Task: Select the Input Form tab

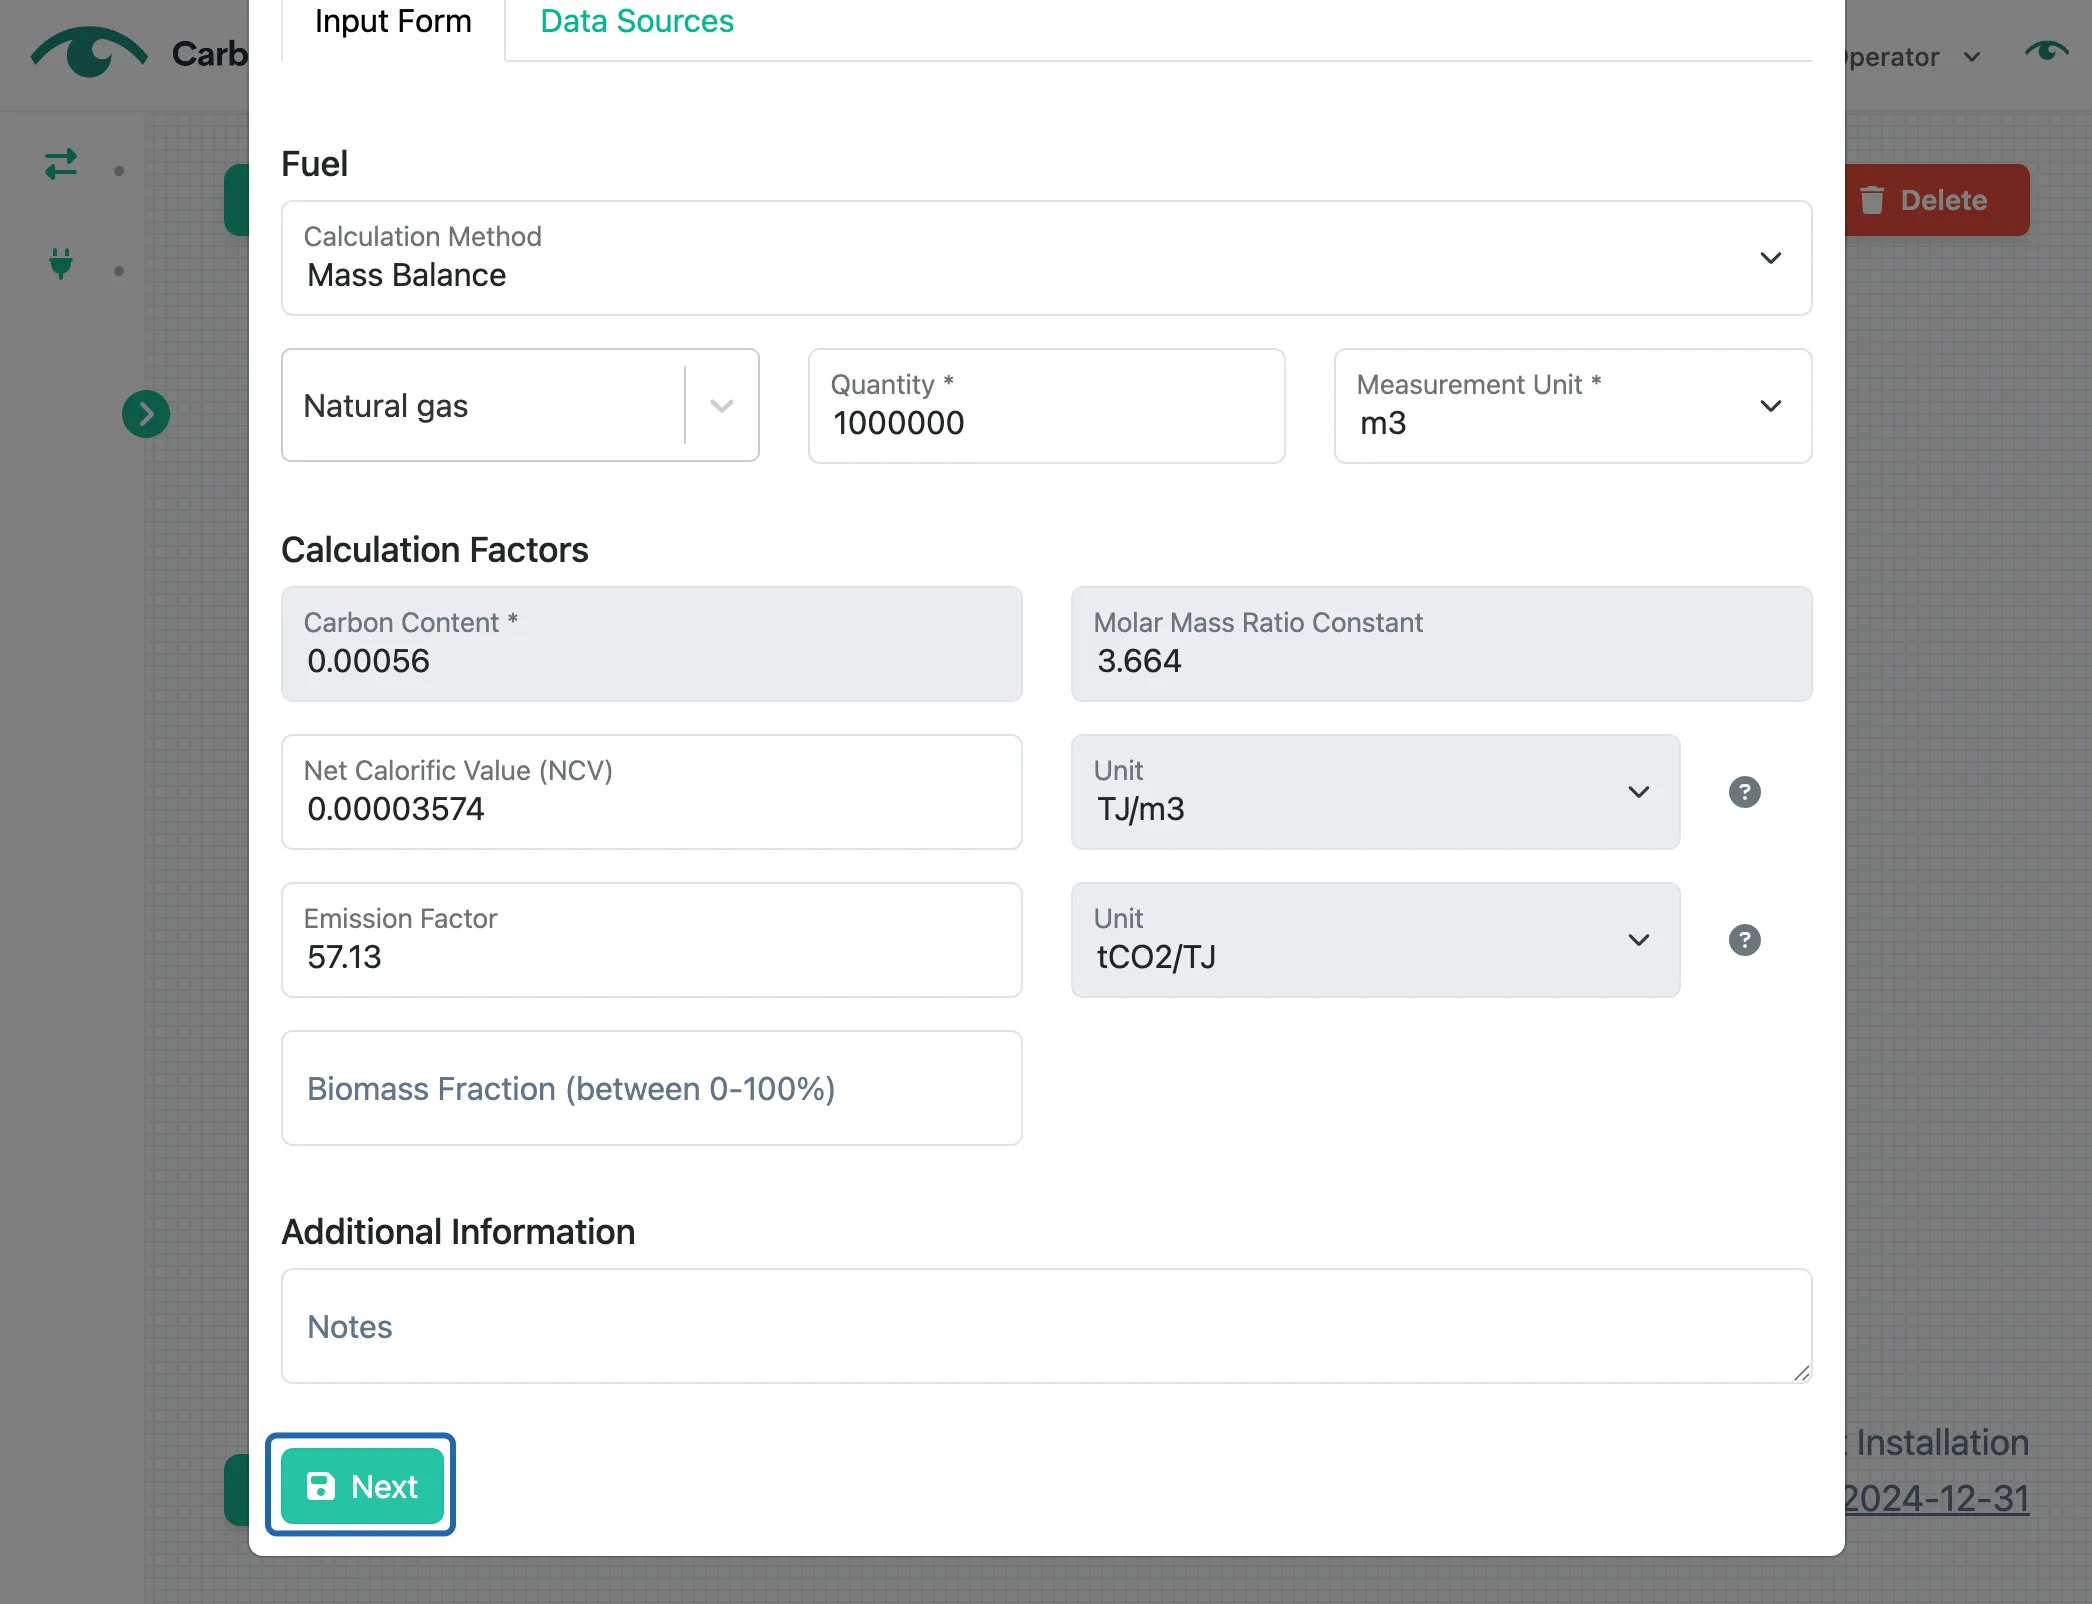Action: point(393,22)
